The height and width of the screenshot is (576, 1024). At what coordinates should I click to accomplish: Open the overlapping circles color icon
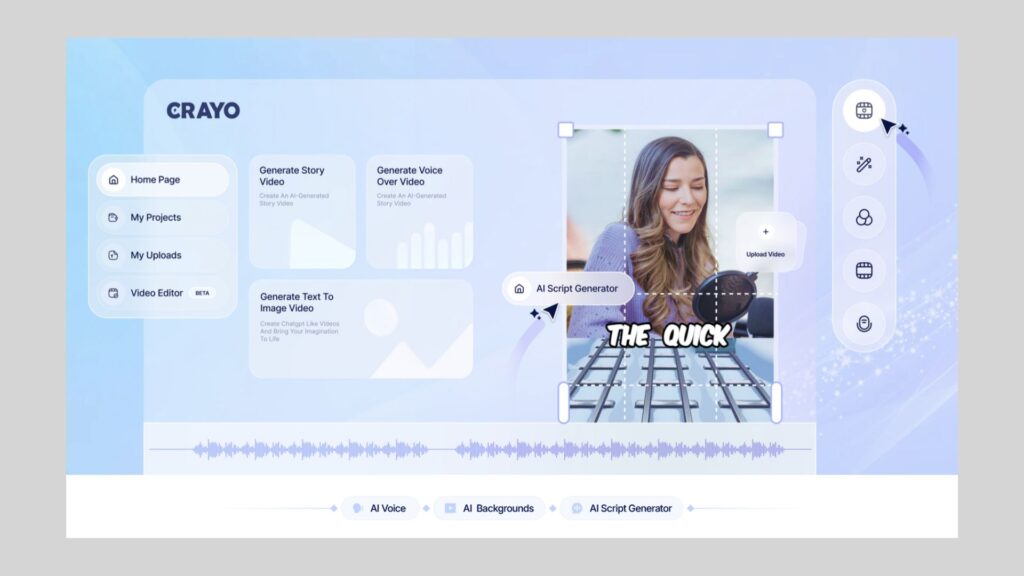(x=864, y=217)
